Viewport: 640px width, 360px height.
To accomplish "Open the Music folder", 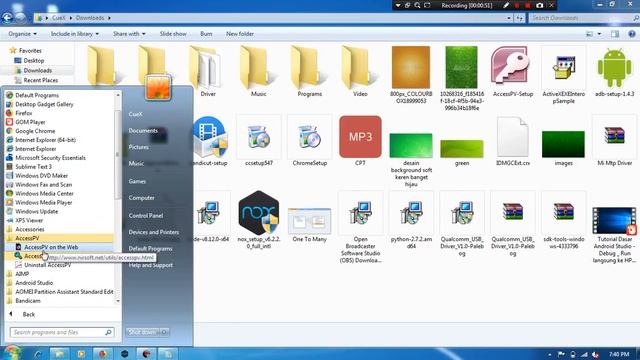I will pos(258,71).
